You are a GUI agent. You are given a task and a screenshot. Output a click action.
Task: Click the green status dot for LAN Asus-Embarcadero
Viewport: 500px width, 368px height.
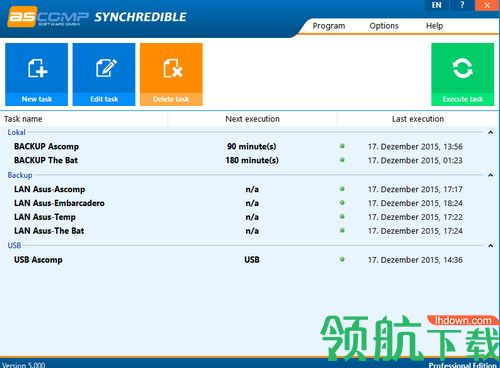pos(342,203)
